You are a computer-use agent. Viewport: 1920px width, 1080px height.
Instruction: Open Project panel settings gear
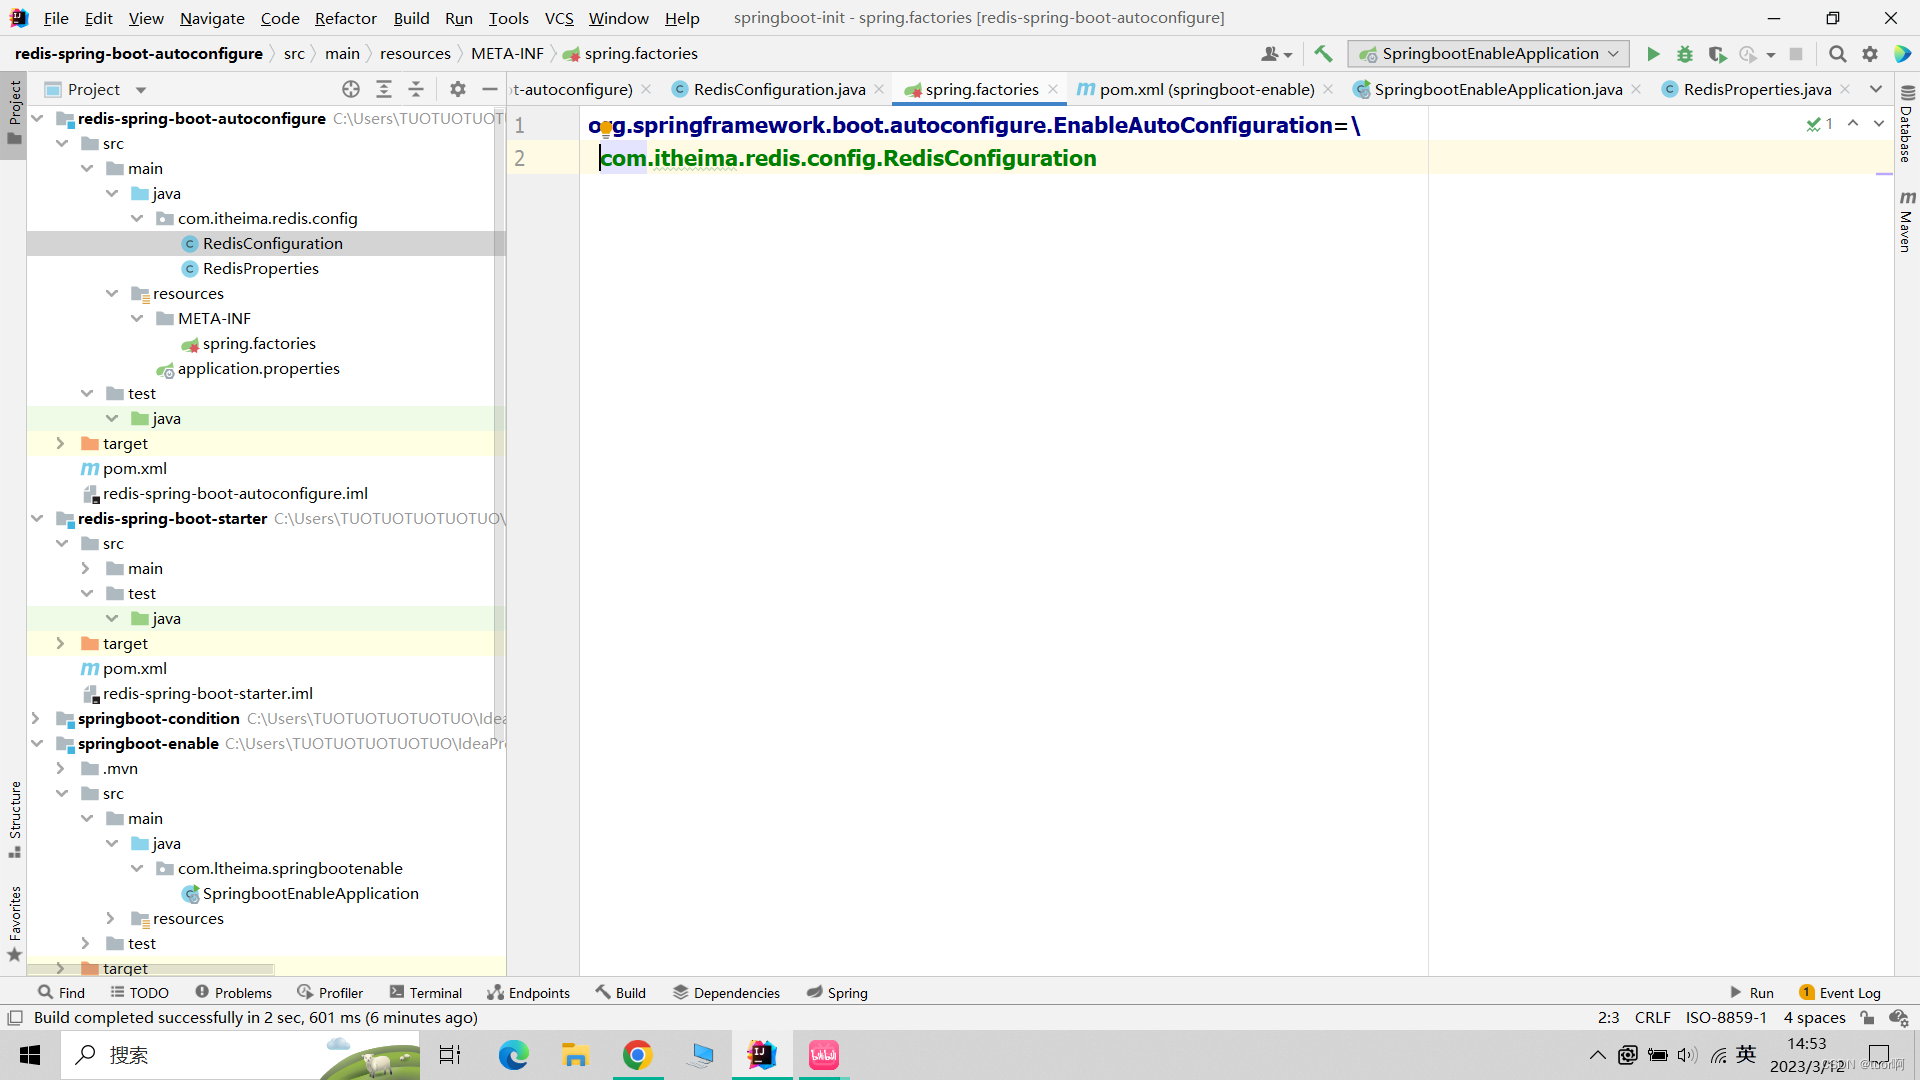click(458, 89)
